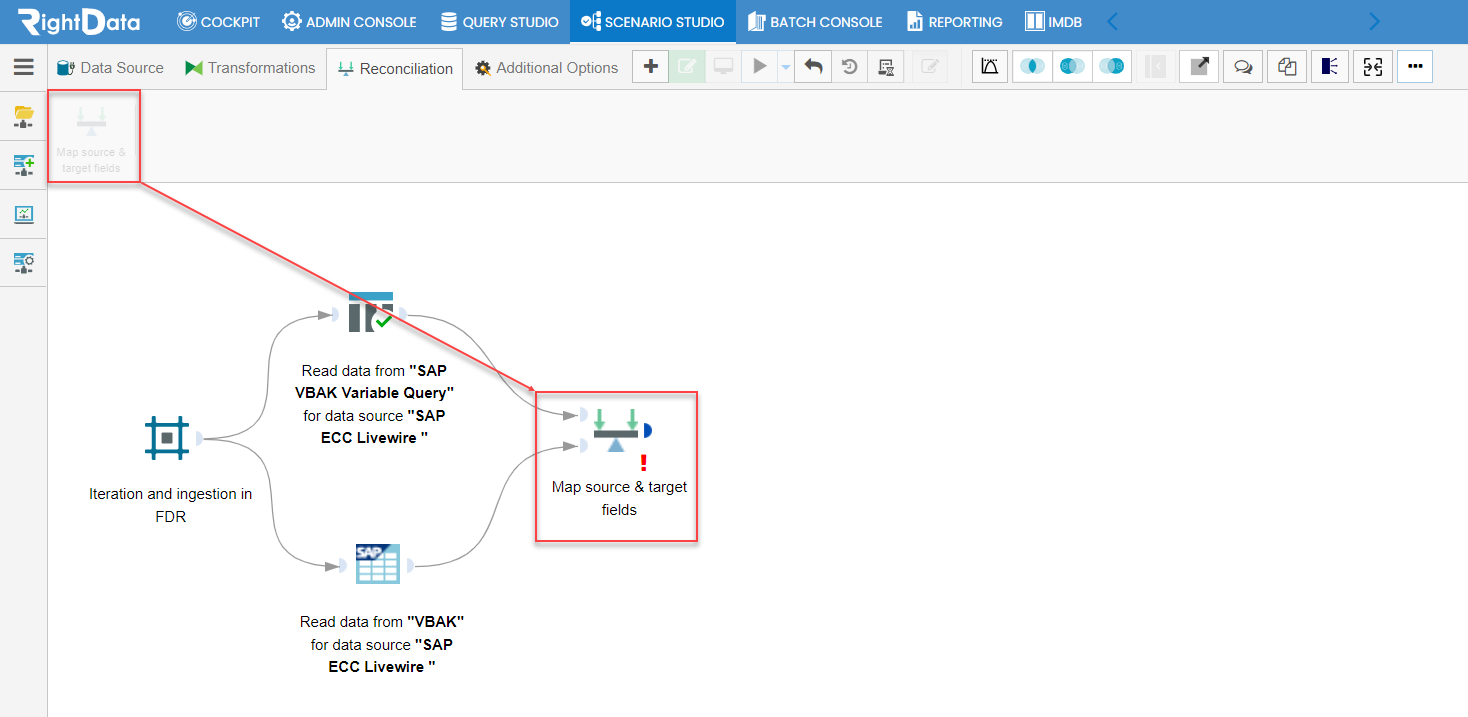Image resolution: width=1468 pixels, height=717 pixels.
Task: Select the Map source & target fields canvas node
Action: click(x=616, y=430)
